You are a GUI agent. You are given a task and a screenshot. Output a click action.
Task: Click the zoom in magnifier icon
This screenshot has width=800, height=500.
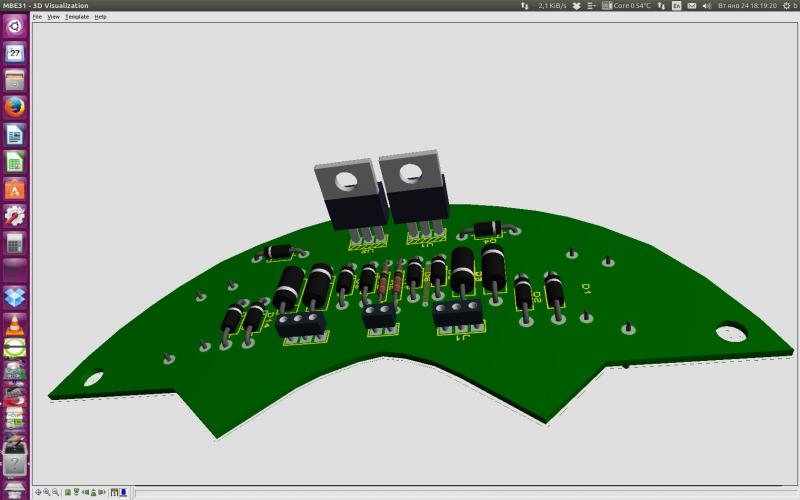(47, 492)
